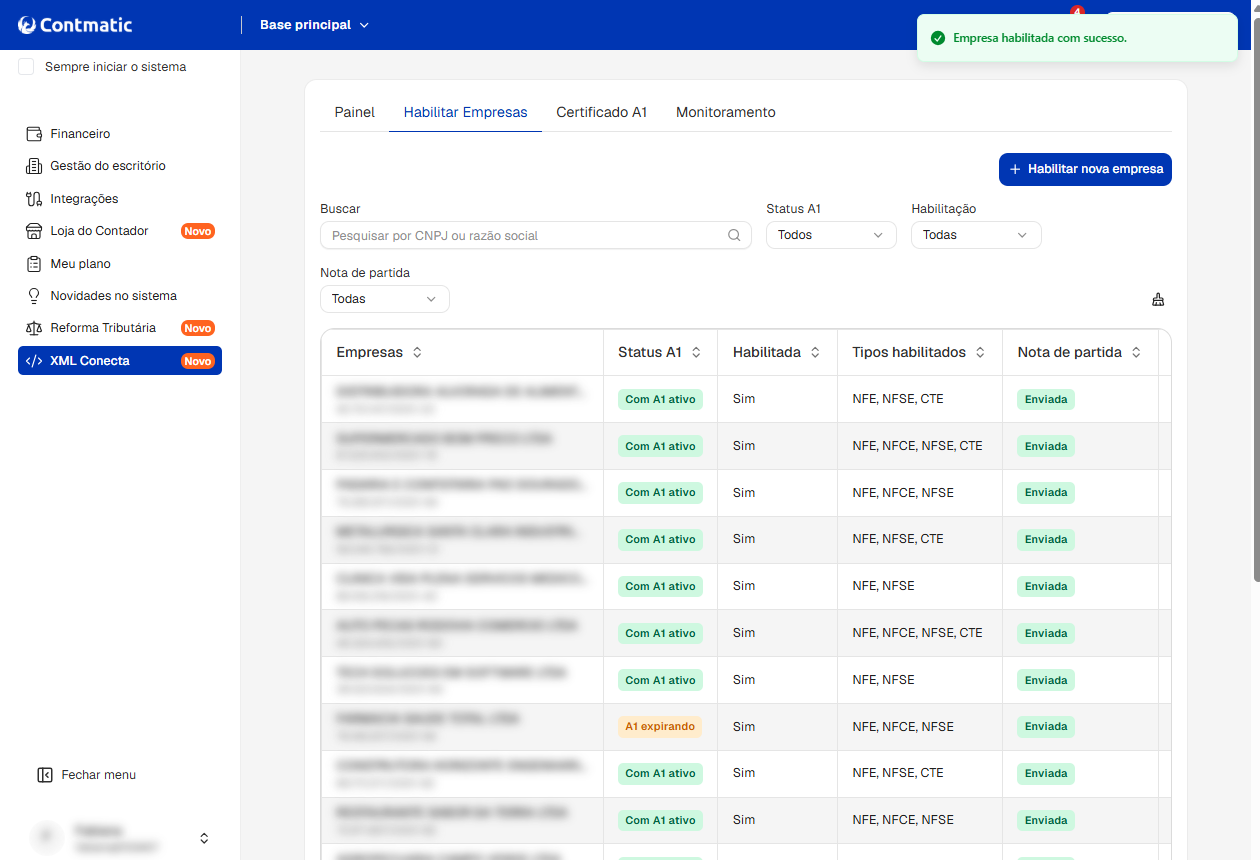
Task: Sort the table by the Status A1 column
Action: (x=696, y=353)
